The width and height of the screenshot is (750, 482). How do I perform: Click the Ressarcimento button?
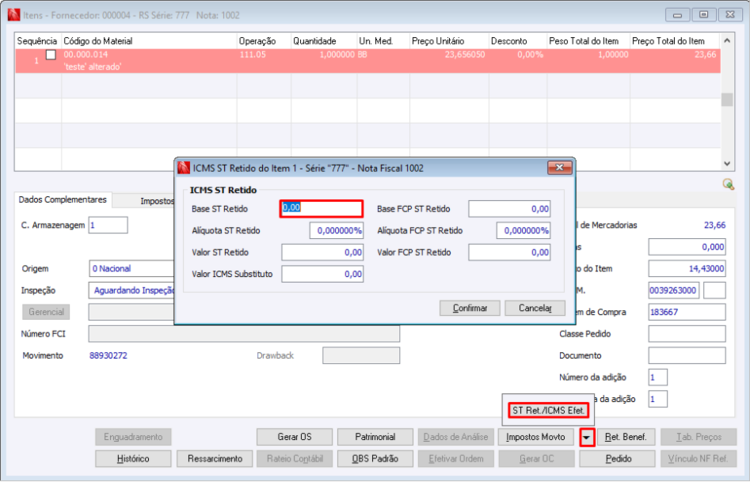point(215,459)
